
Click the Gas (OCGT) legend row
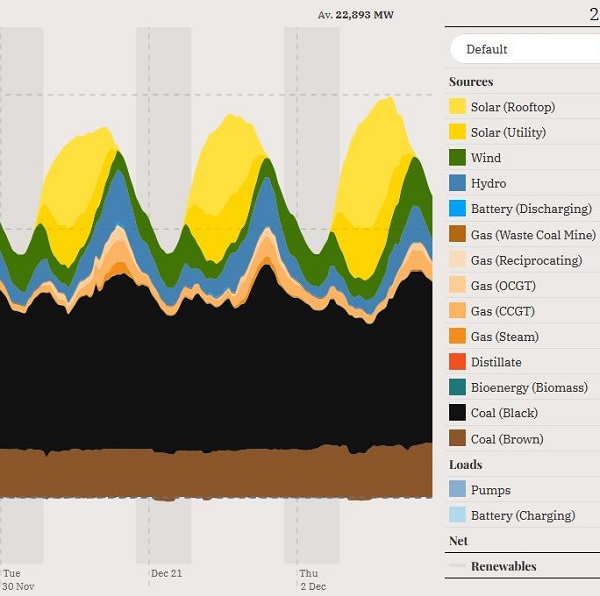[x=504, y=286]
